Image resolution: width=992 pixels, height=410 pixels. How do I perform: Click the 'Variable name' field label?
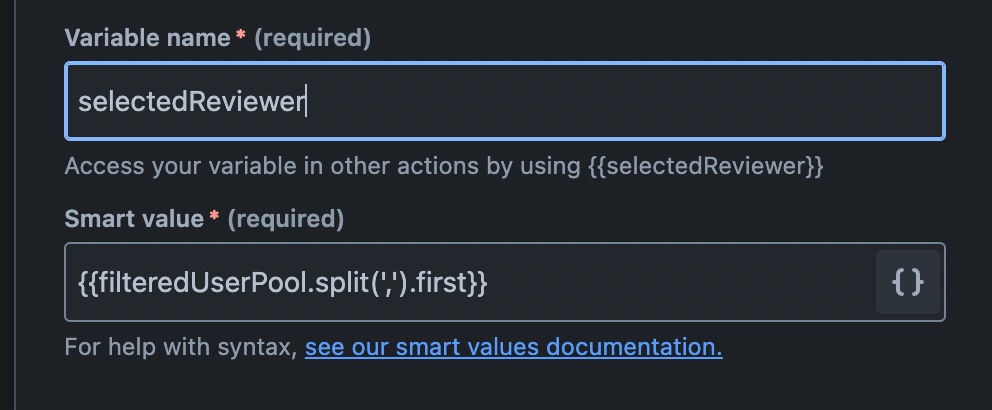(147, 39)
